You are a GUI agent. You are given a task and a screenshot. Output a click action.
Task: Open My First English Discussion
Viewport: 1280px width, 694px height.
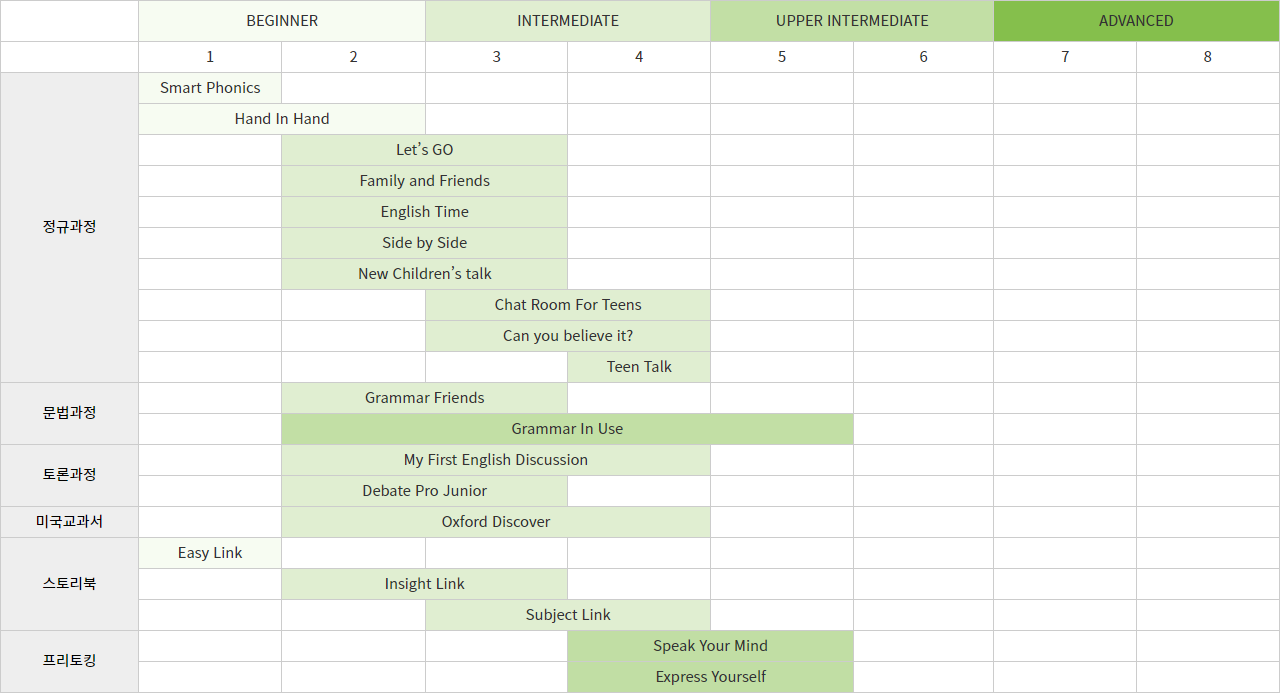pyautogui.click(x=496, y=460)
